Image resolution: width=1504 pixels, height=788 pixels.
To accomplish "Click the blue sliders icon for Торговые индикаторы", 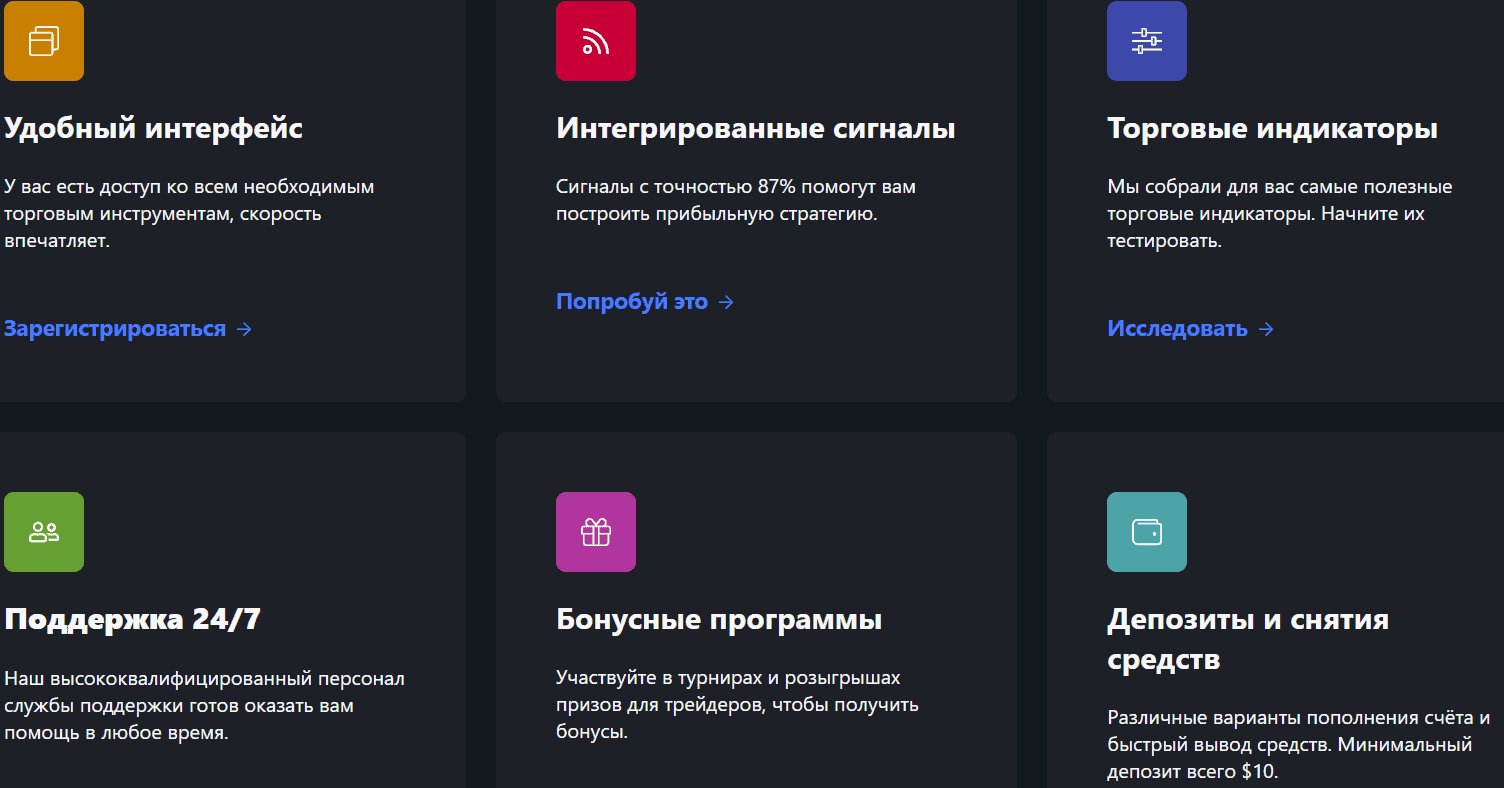I will (x=1146, y=41).
